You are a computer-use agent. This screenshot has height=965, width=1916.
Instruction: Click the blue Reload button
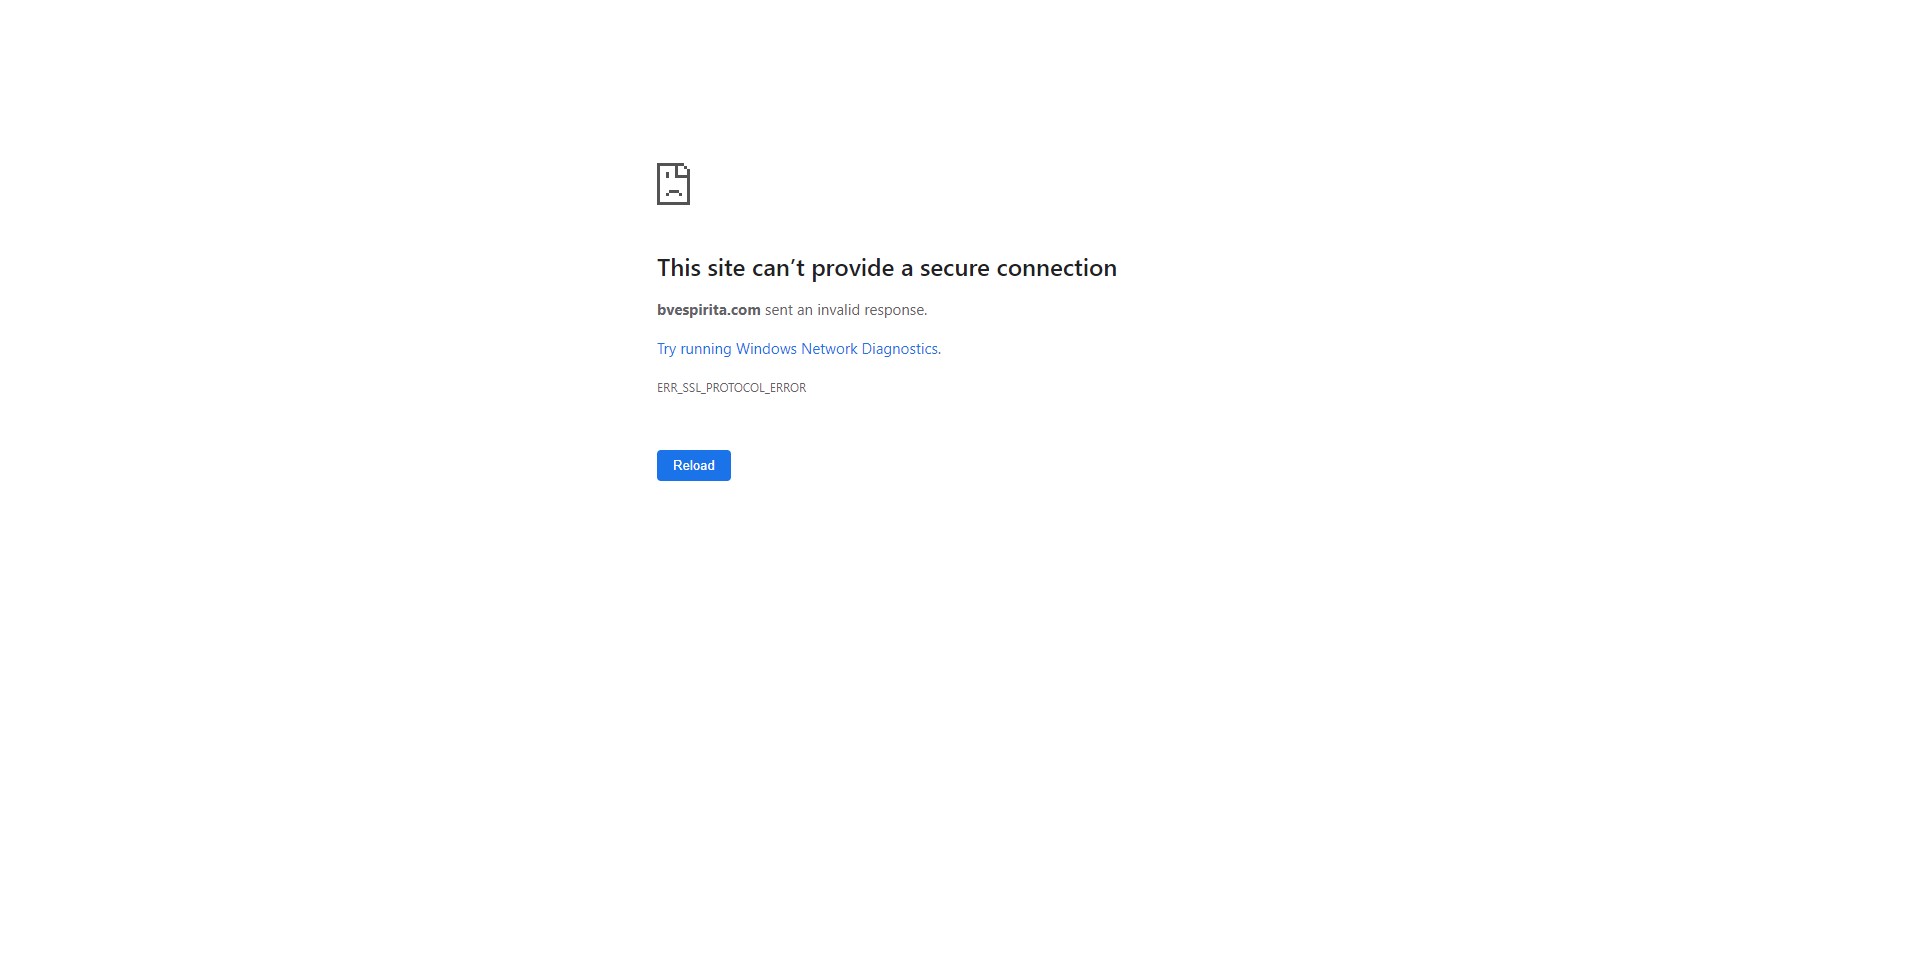pyautogui.click(x=693, y=465)
